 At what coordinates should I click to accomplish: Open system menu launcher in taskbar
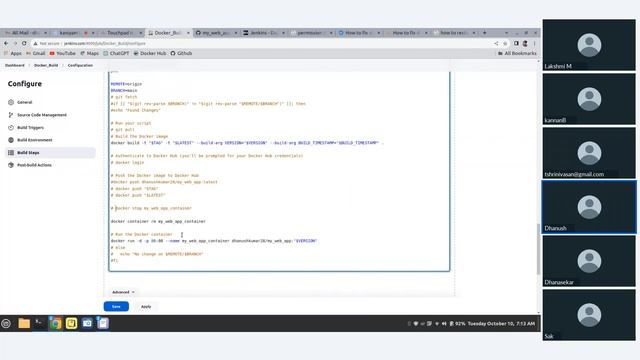(6, 324)
